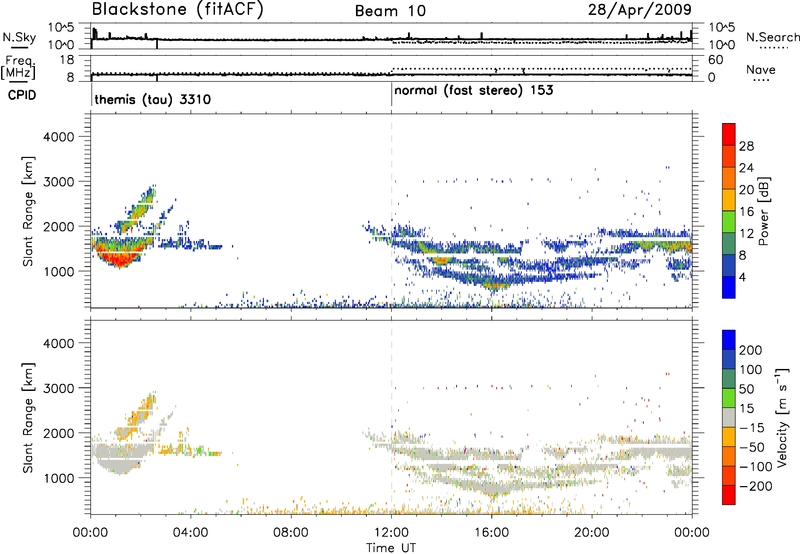Image resolution: width=800 pixels, height=554 pixels.
Task: Click the '-50' Velocity scale value
Action: point(752,447)
